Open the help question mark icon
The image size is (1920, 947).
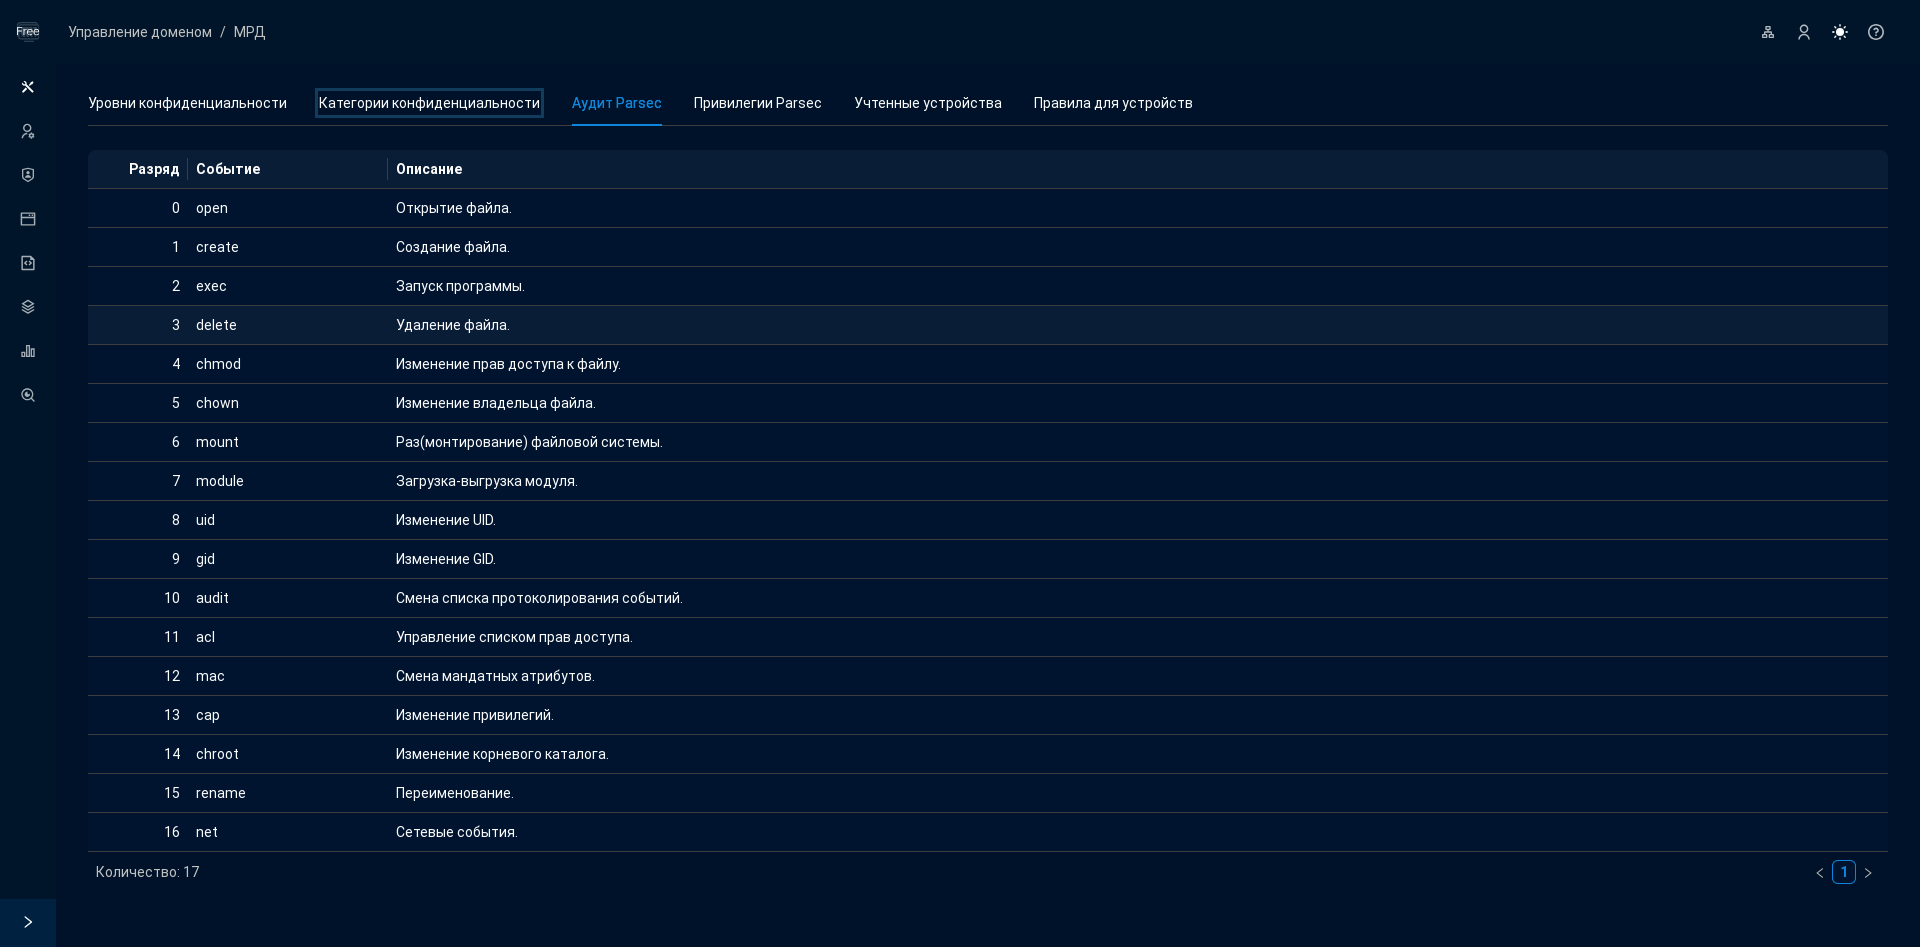pos(1876,32)
